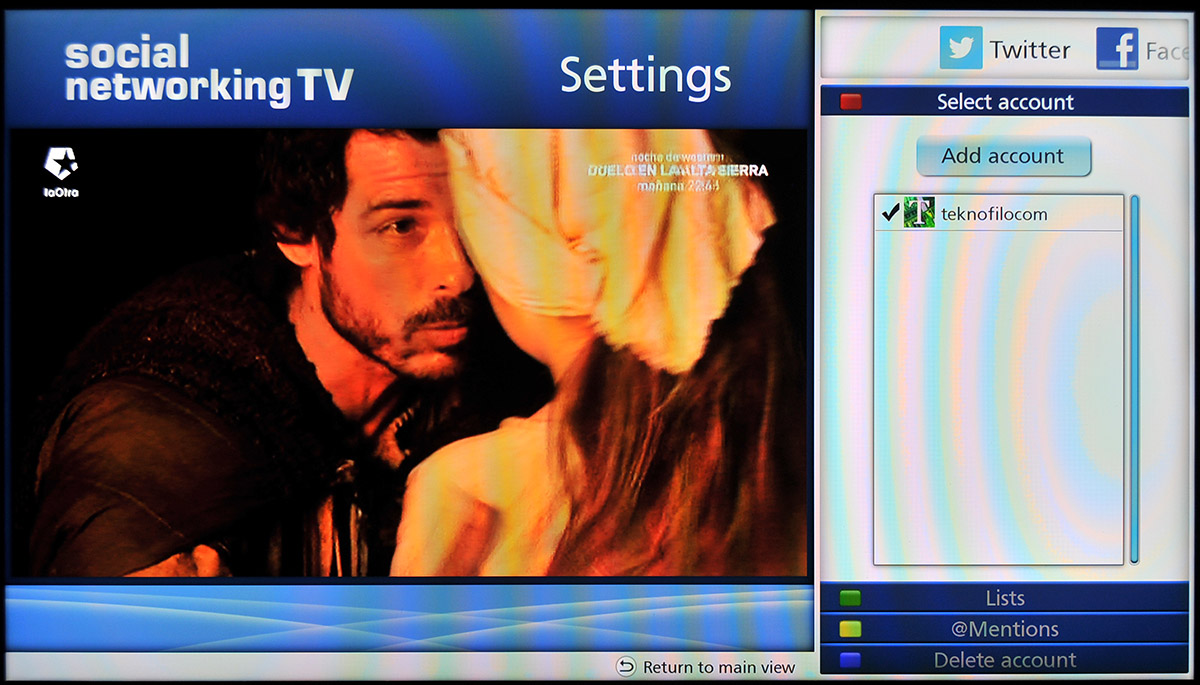Click the teknofilocom profile avatar
The height and width of the screenshot is (685, 1200).
coord(918,213)
